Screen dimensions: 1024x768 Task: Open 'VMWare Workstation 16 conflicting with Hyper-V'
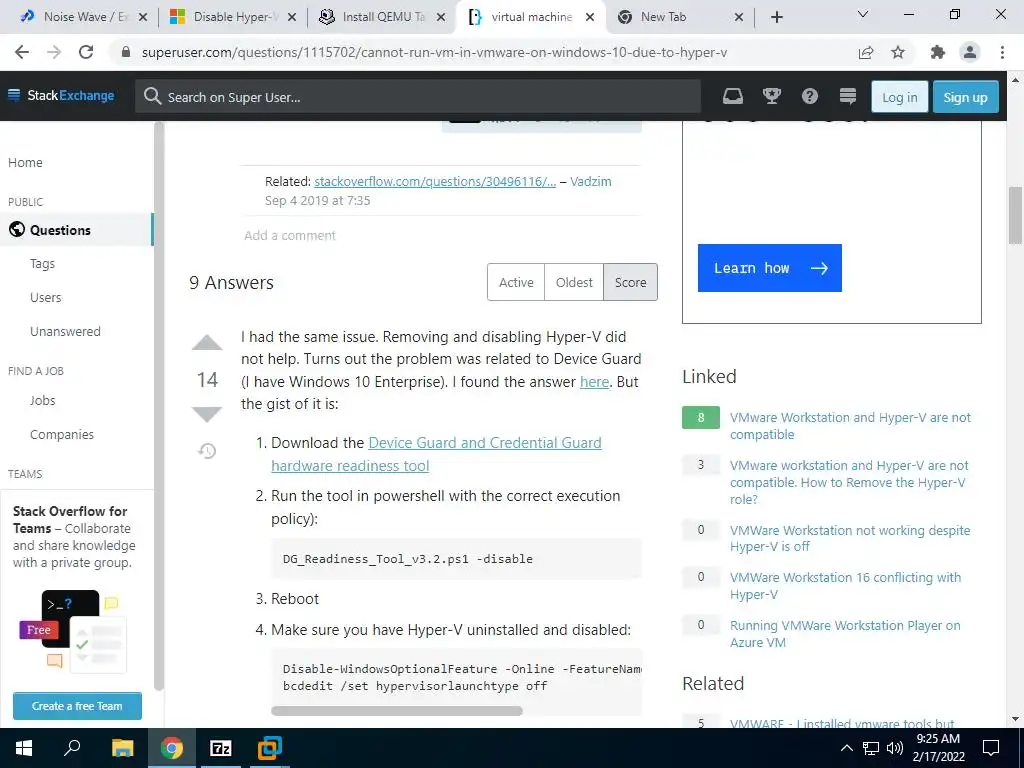845,586
